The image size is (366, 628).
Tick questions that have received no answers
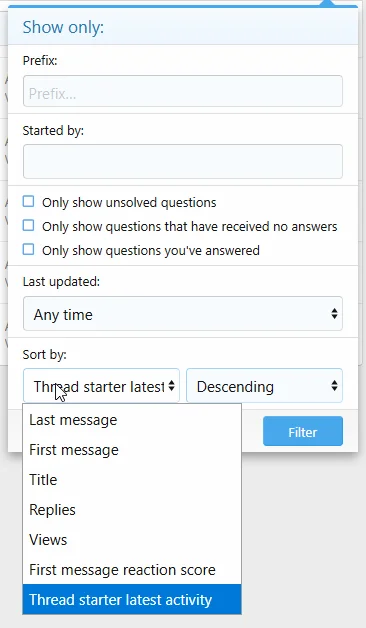[x=28, y=225]
